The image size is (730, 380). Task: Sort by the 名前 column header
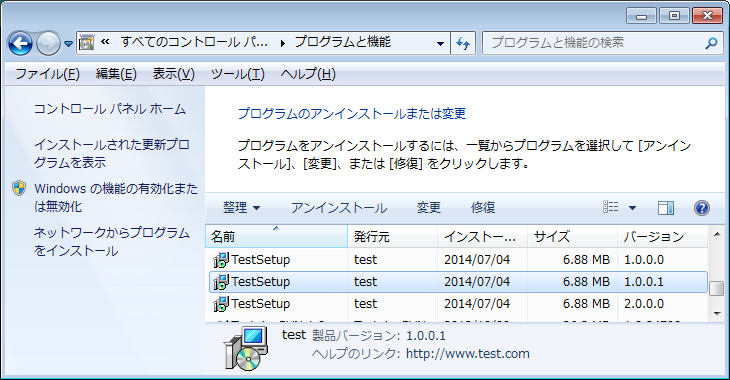coord(277,237)
